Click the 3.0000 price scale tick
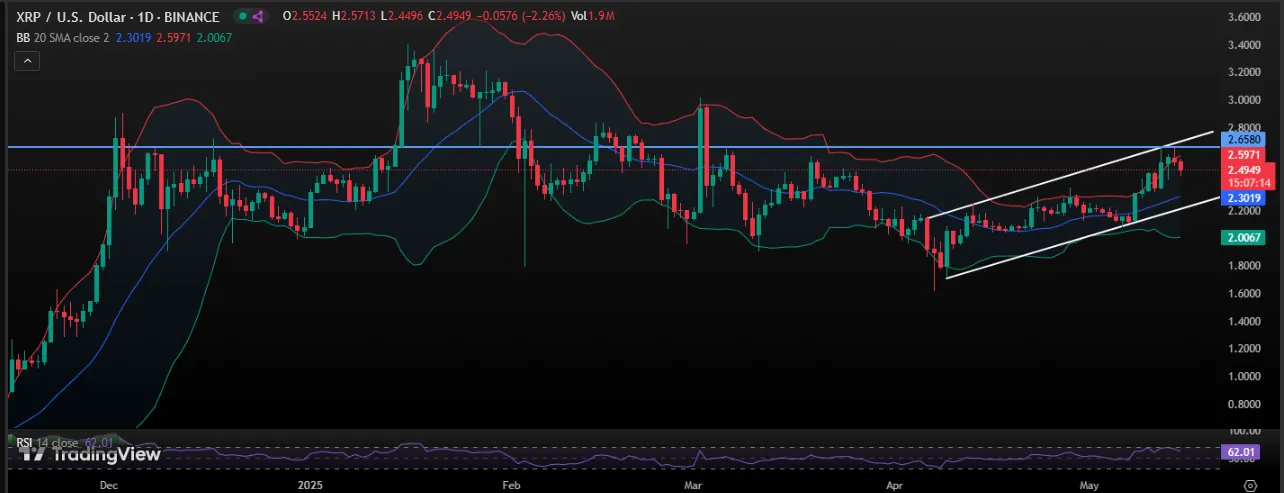The height and width of the screenshot is (493, 1284). [1243, 100]
